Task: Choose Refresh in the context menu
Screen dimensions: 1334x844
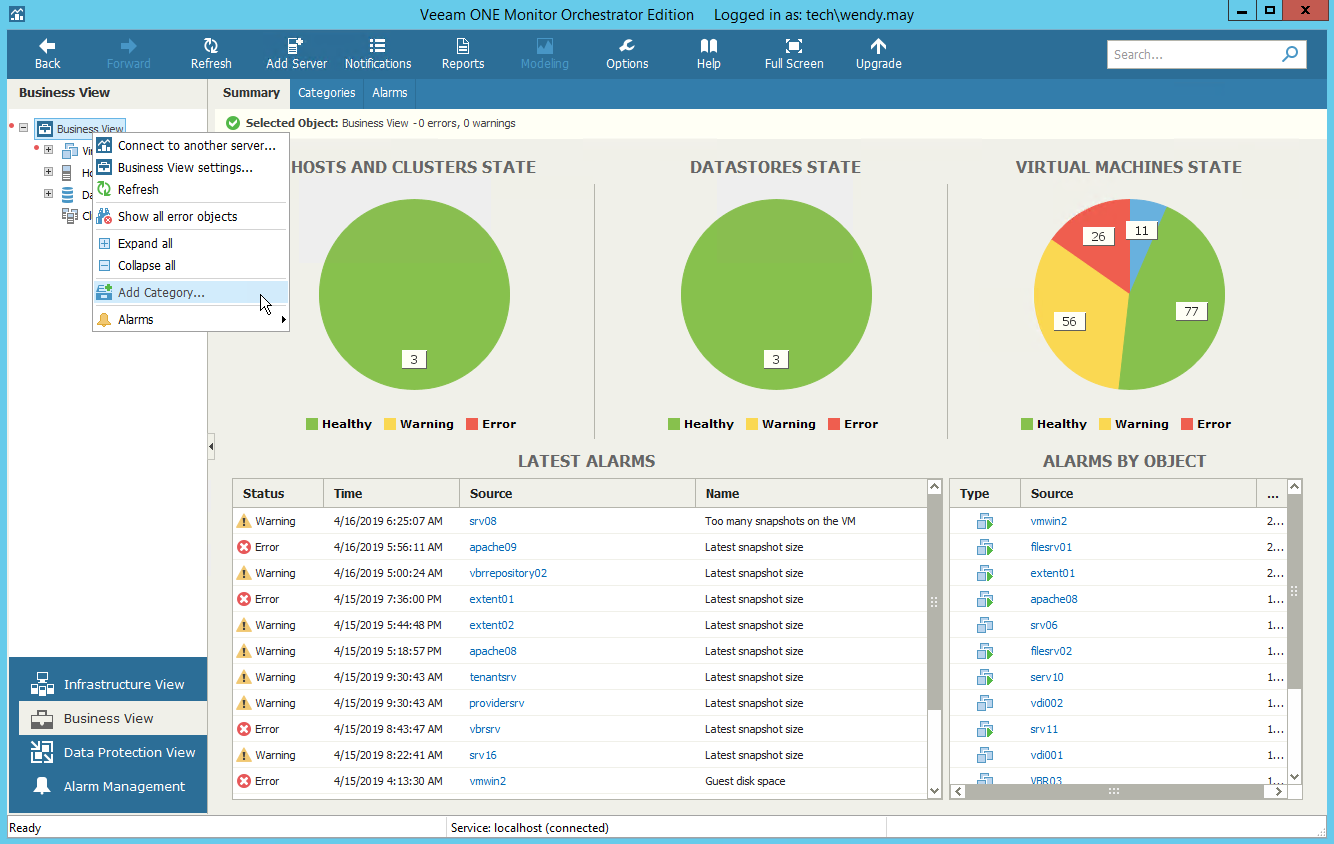Action: 191,190
